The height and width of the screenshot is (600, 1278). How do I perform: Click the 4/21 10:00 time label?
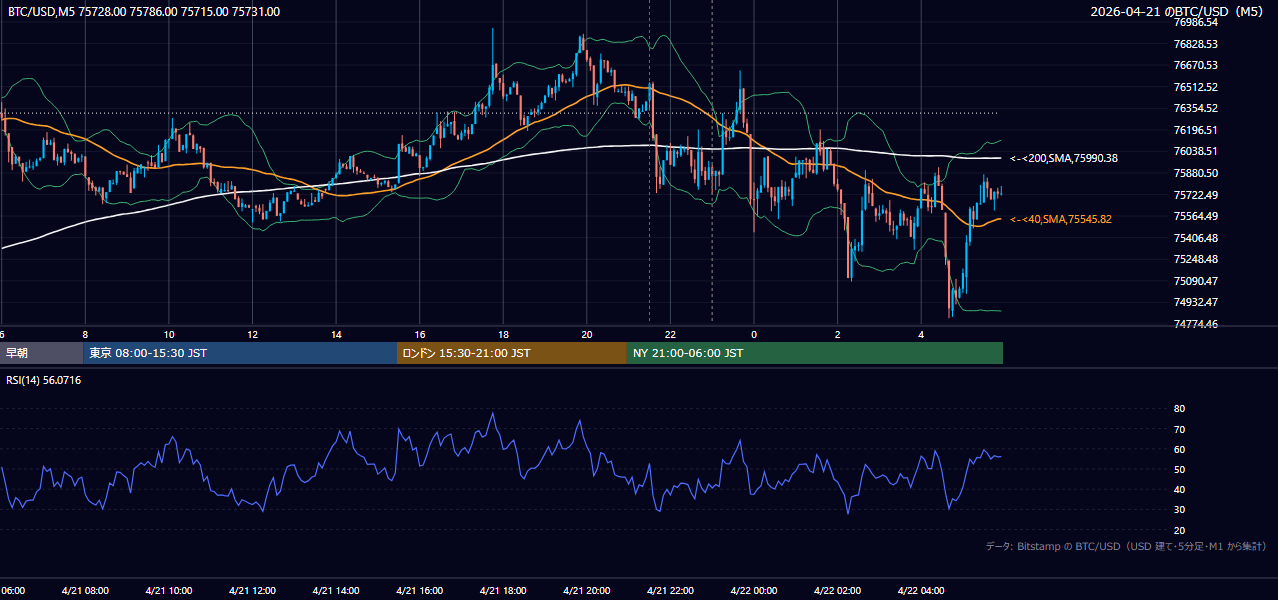coord(169,591)
